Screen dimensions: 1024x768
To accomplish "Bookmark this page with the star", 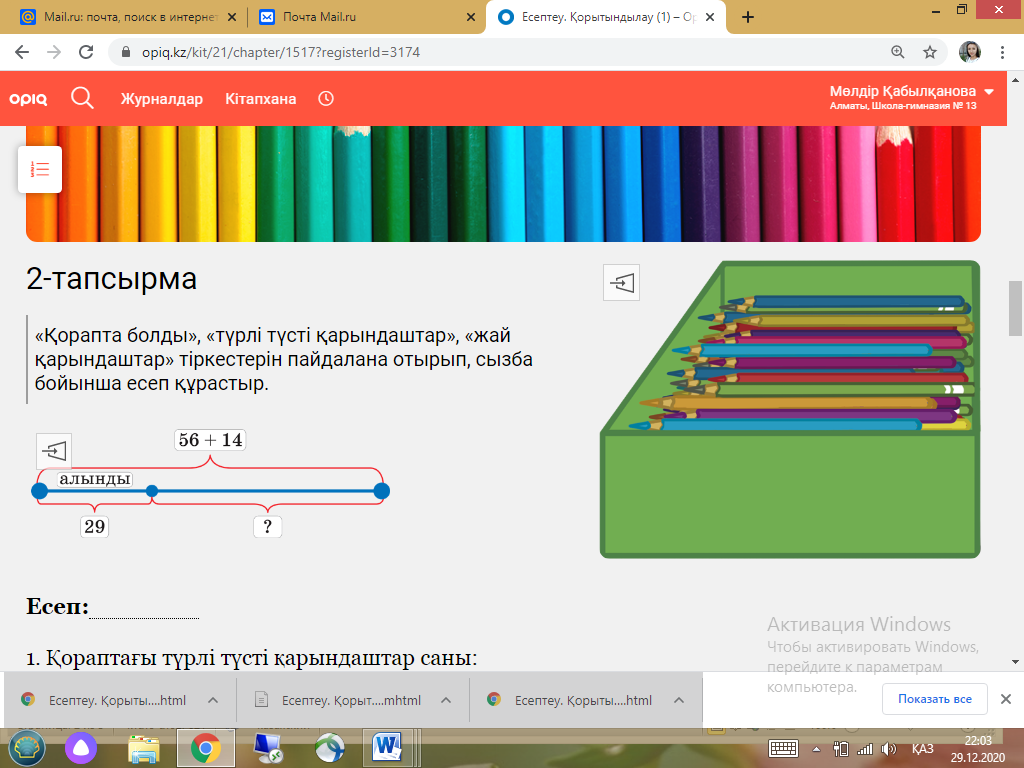I will click(x=930, y=52).
